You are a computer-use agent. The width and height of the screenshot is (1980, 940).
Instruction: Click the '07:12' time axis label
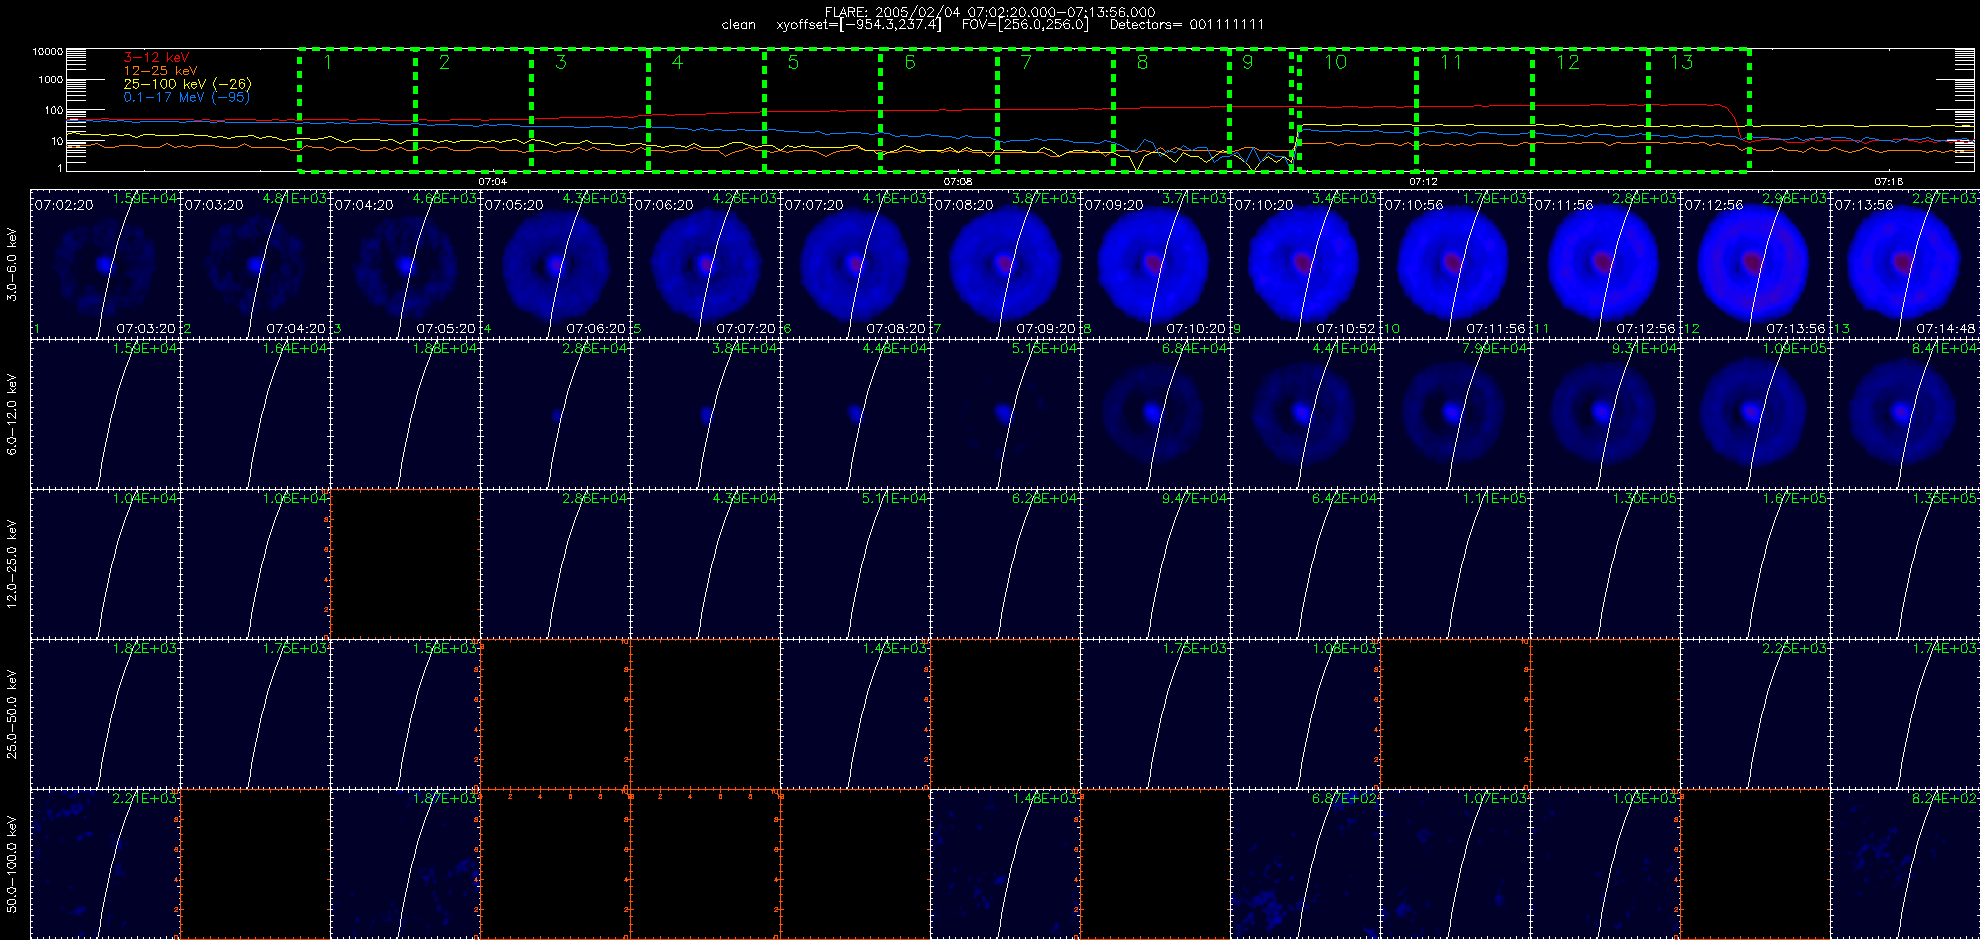[1423, 181]
